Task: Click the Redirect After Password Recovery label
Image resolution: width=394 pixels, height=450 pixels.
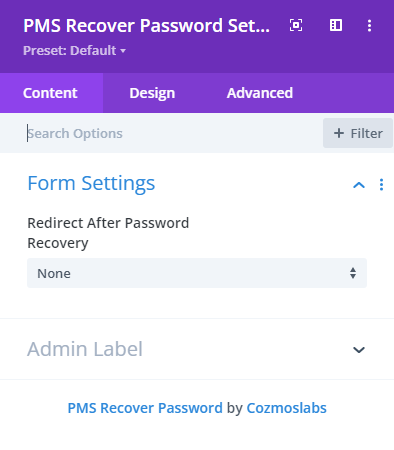Action: [x=108, y=233]
